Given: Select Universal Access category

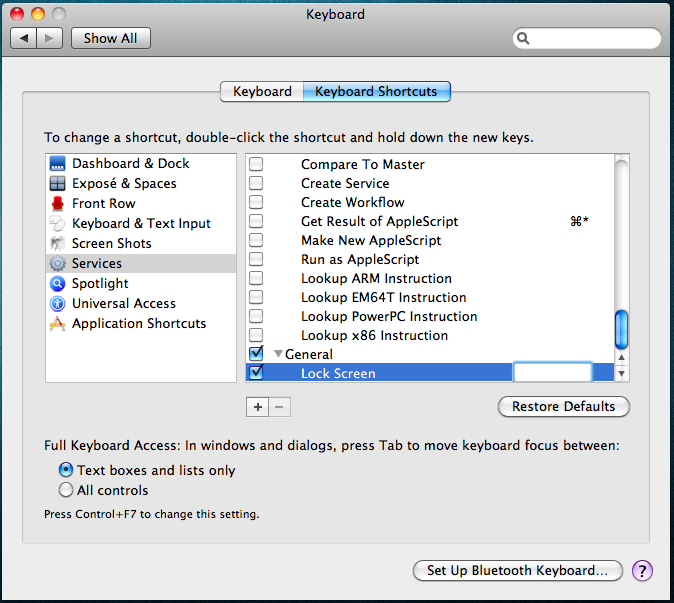Looking at the screenshot, I should click(x=141, y=303).
